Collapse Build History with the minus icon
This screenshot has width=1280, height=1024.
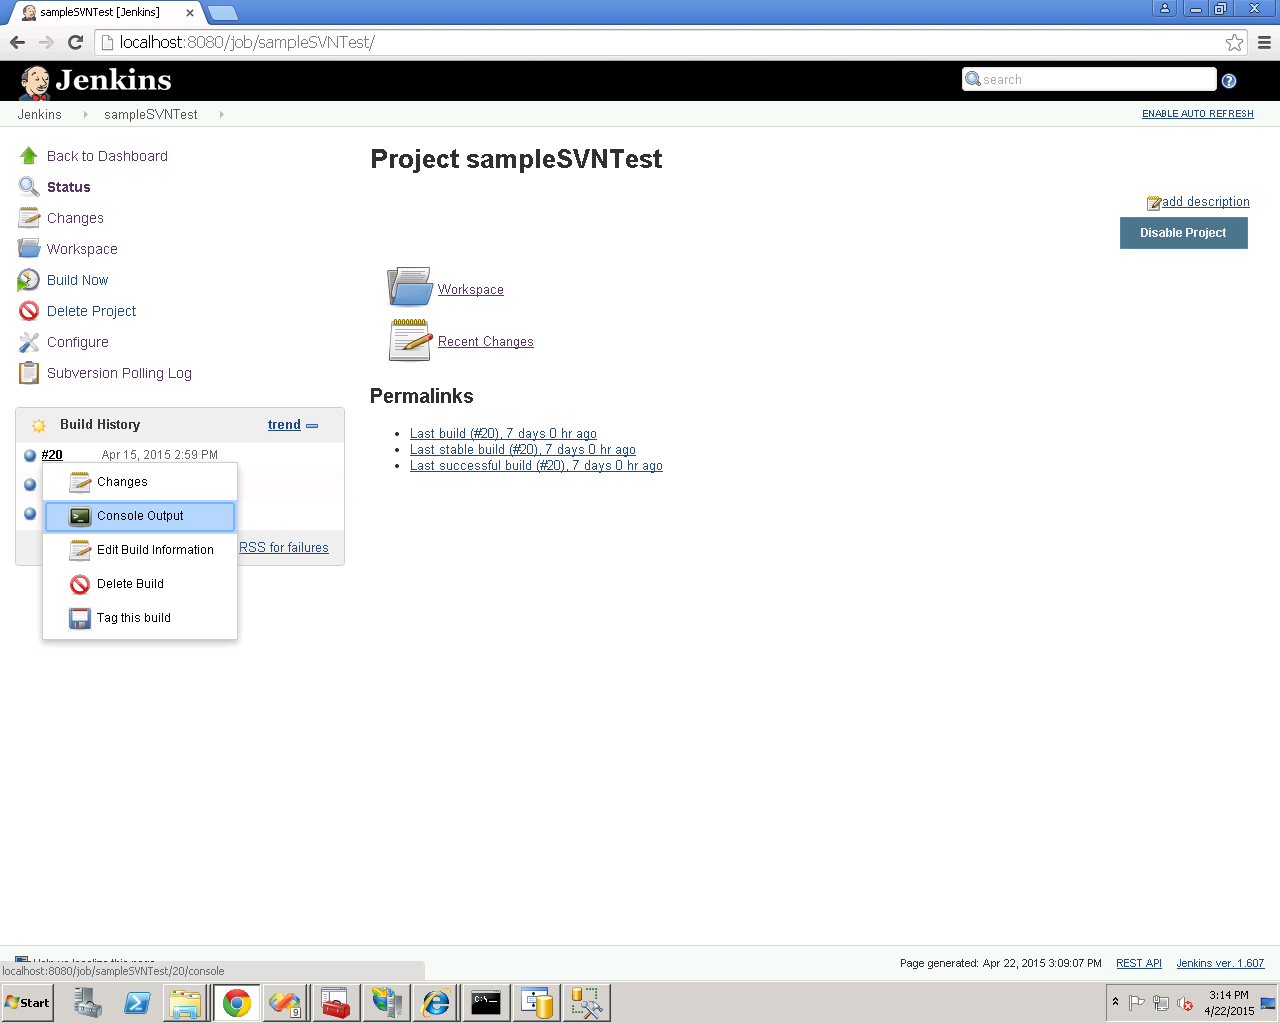click(312, 425)
